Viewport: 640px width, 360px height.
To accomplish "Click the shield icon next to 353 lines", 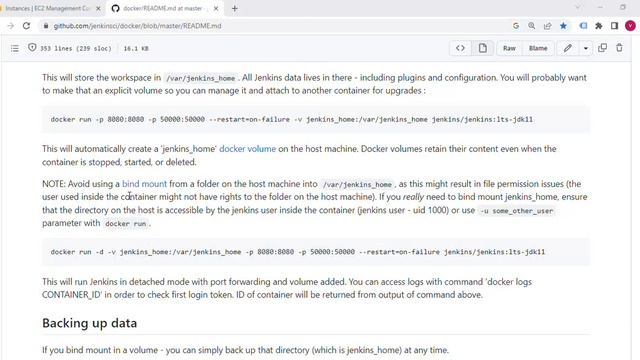I will click(32, 48).
